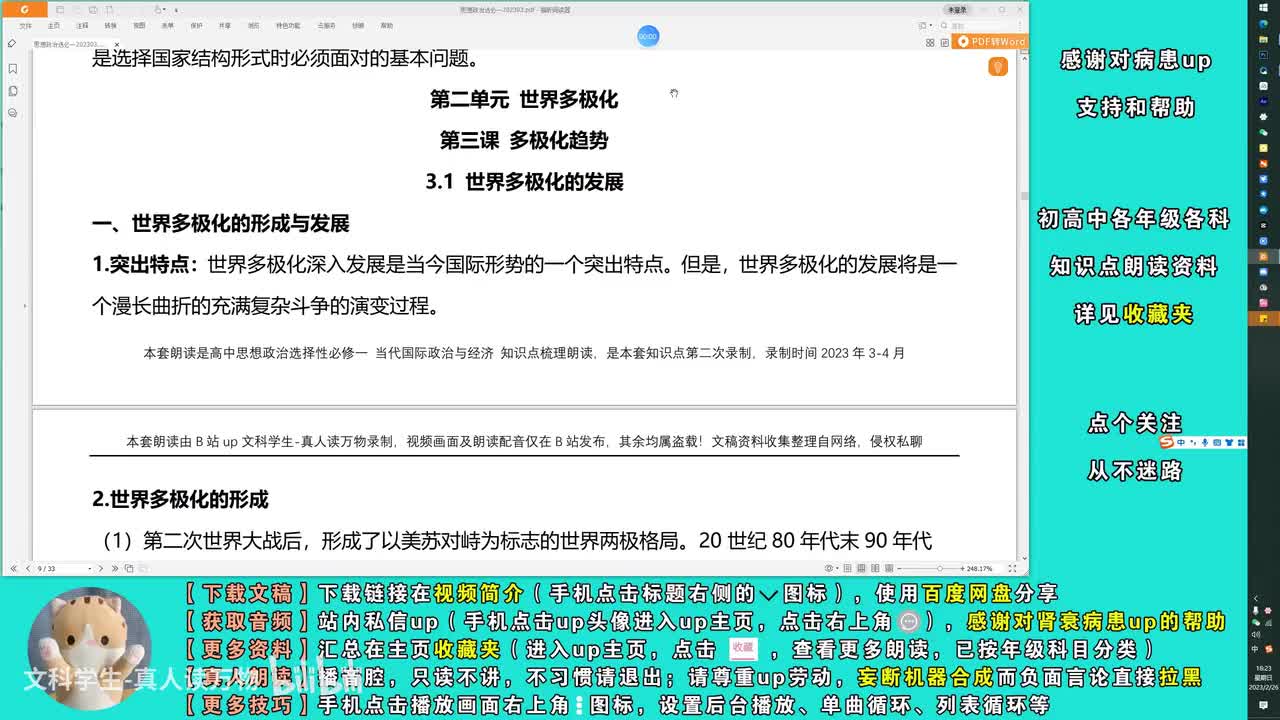Viewport: 1280px width, 720px height.
Task: Click zoom-in plus at slider's right end
Action: 962,568
